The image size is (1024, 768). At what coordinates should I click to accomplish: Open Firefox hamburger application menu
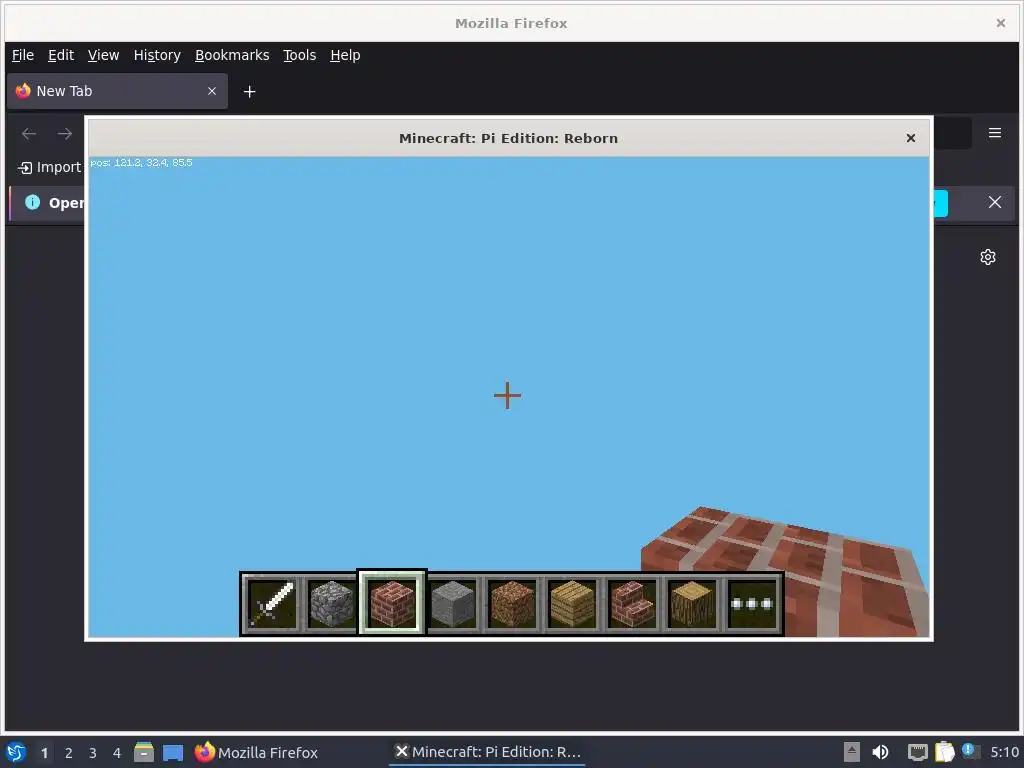click(995, 133)
